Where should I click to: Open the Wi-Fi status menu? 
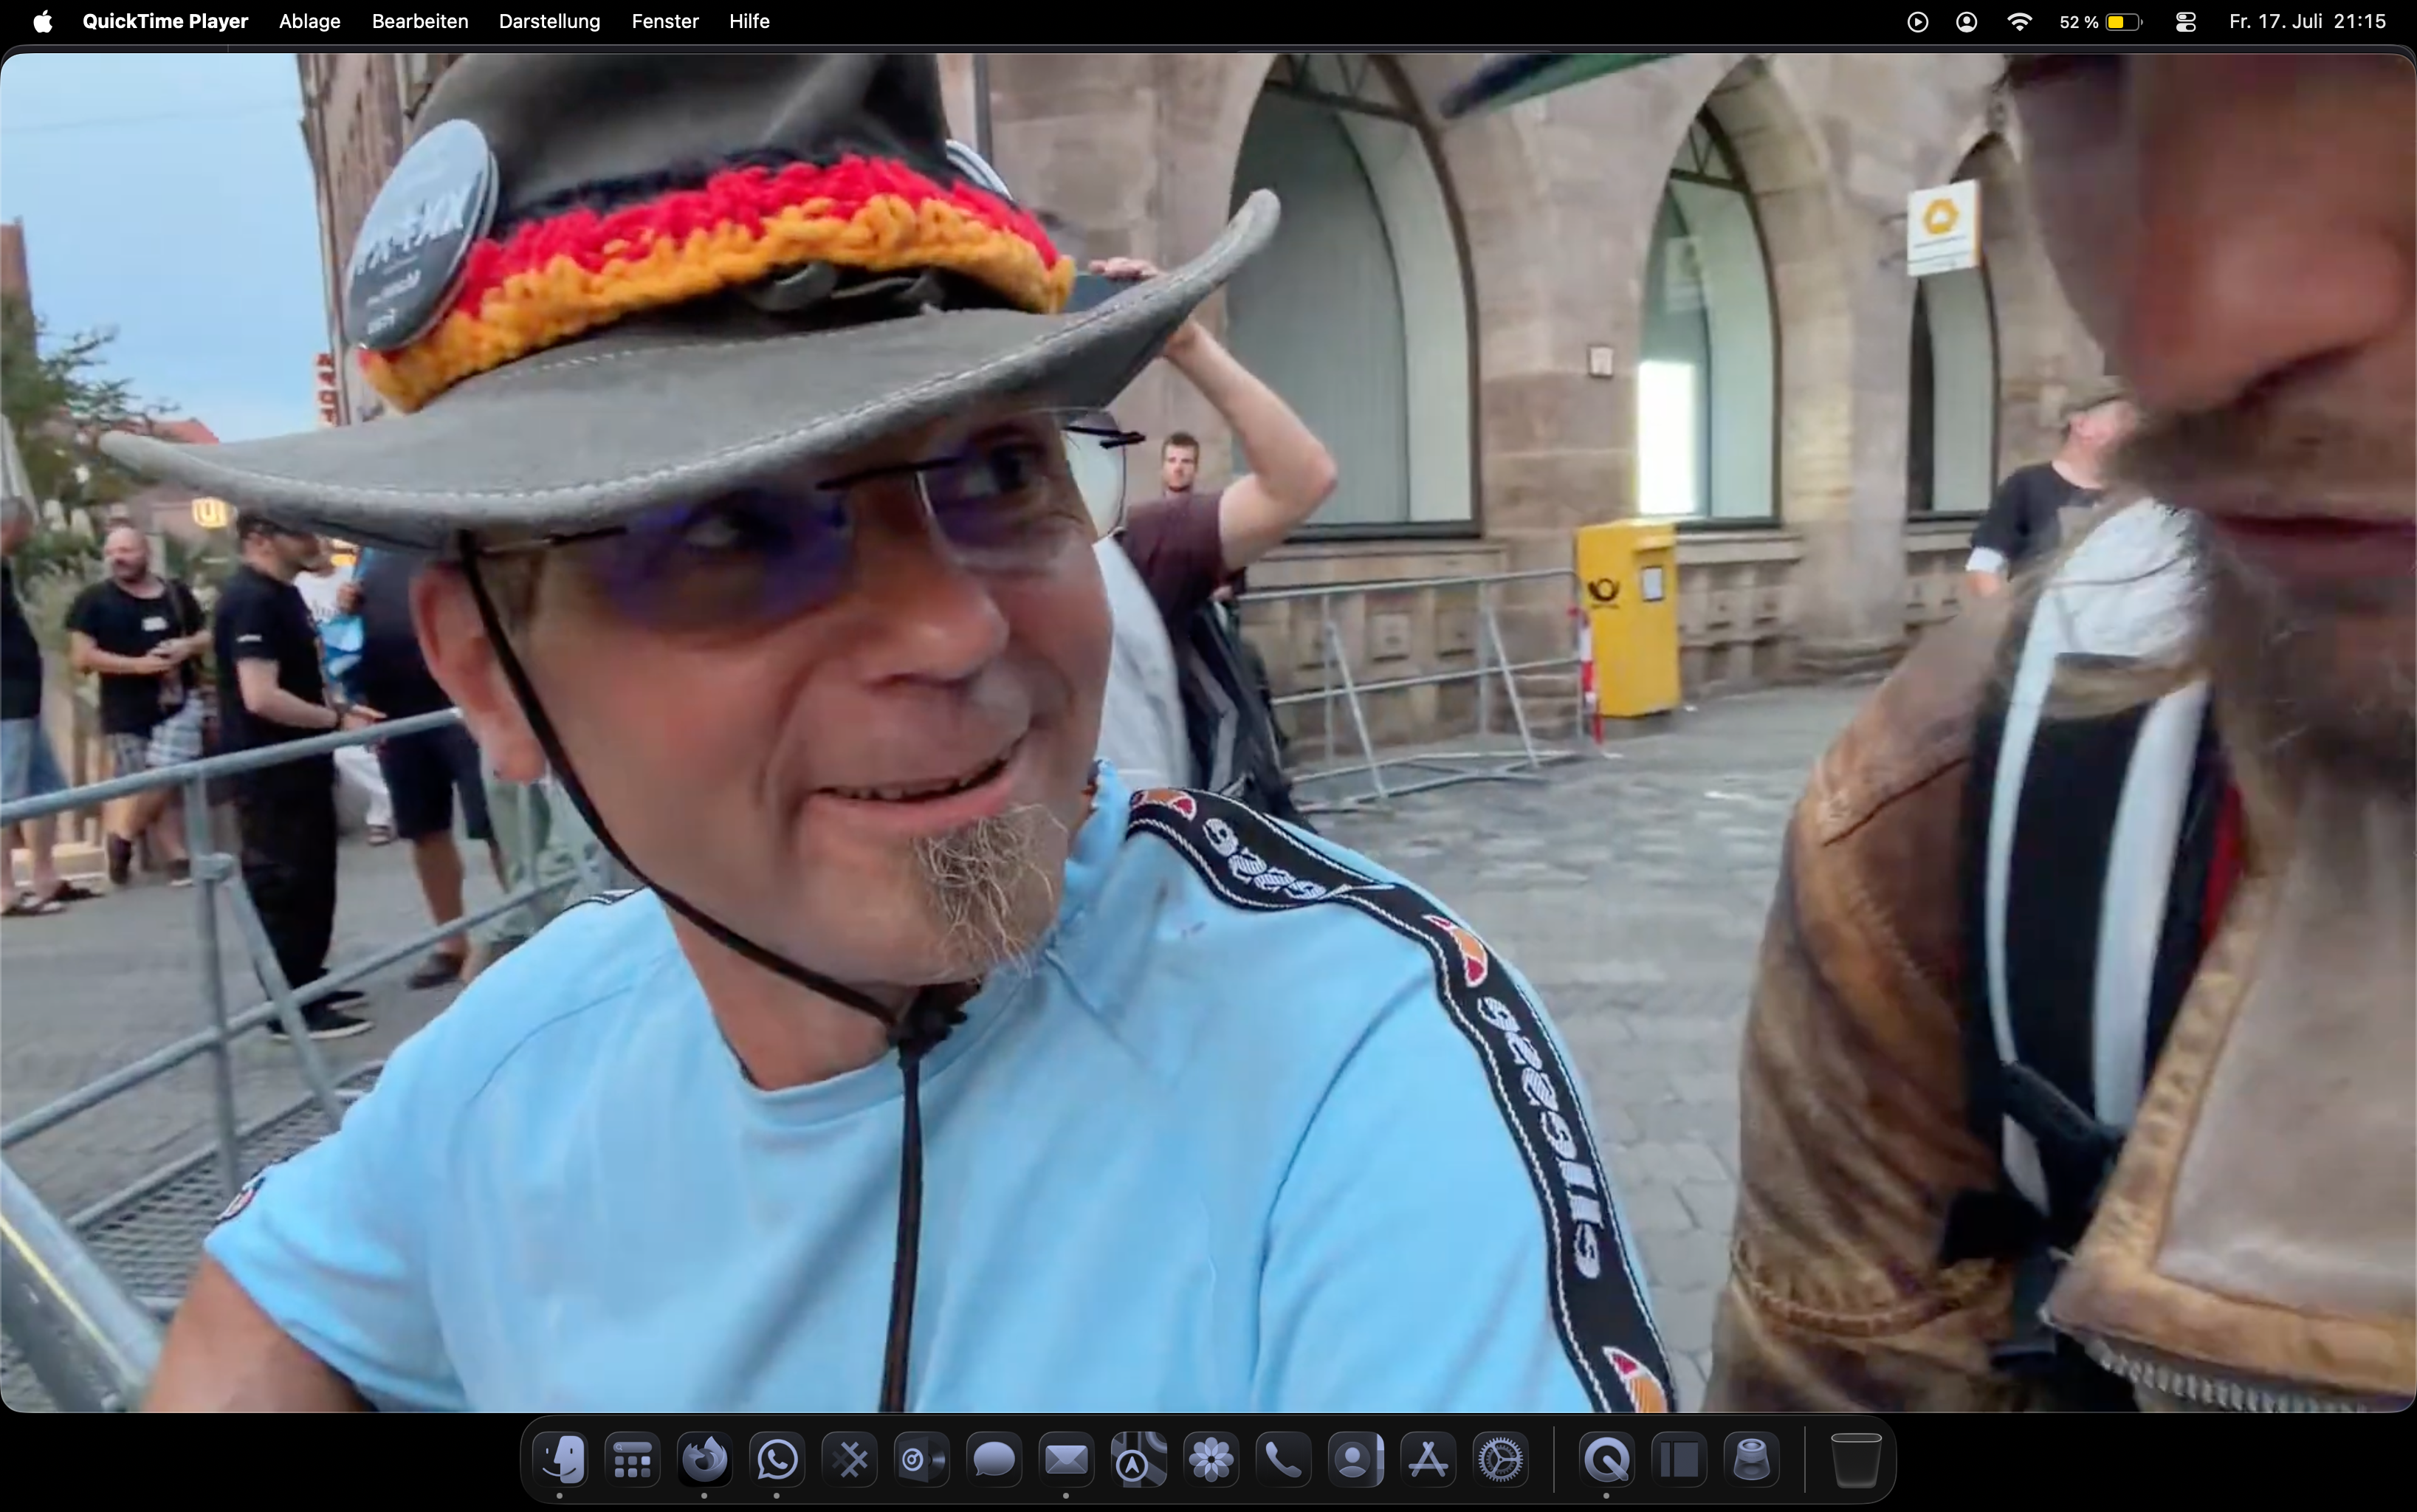tap(2019, 21)
